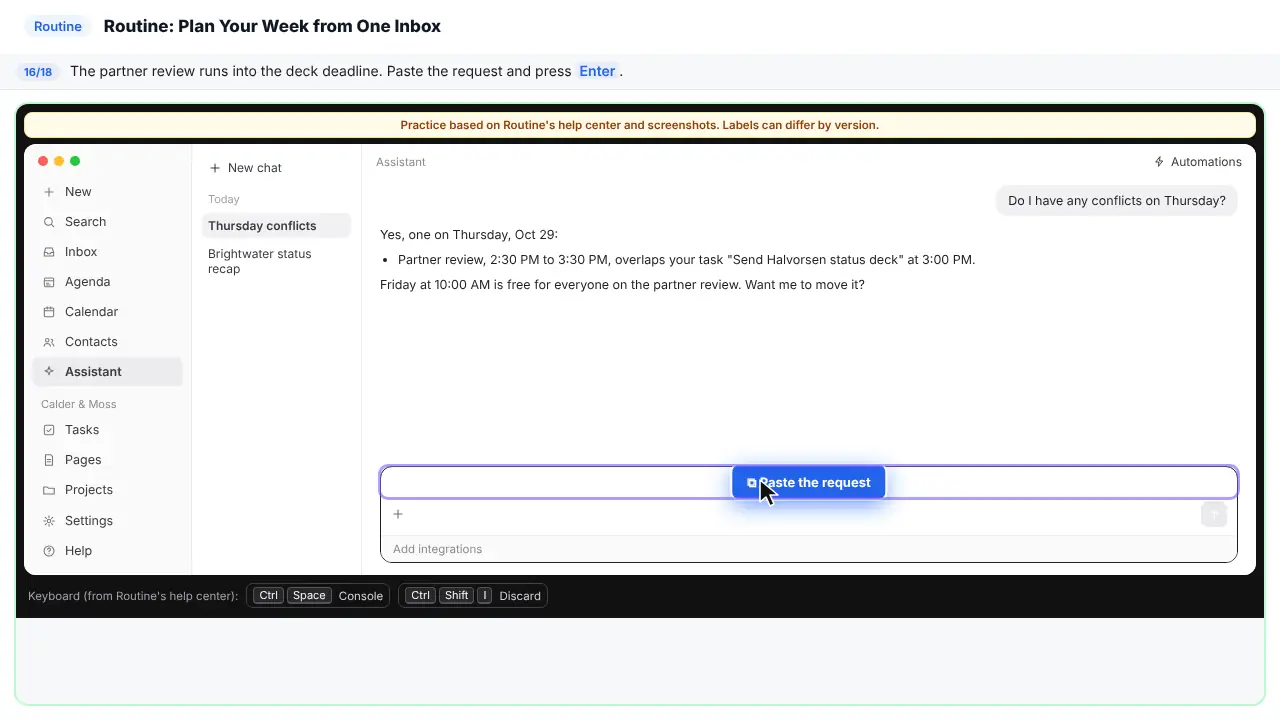Image resolution: width=1280 pixels, height=720 pixels.
Task: Click the 16/18 step counter
Action: pyautogui.click(x=38, y=72)
